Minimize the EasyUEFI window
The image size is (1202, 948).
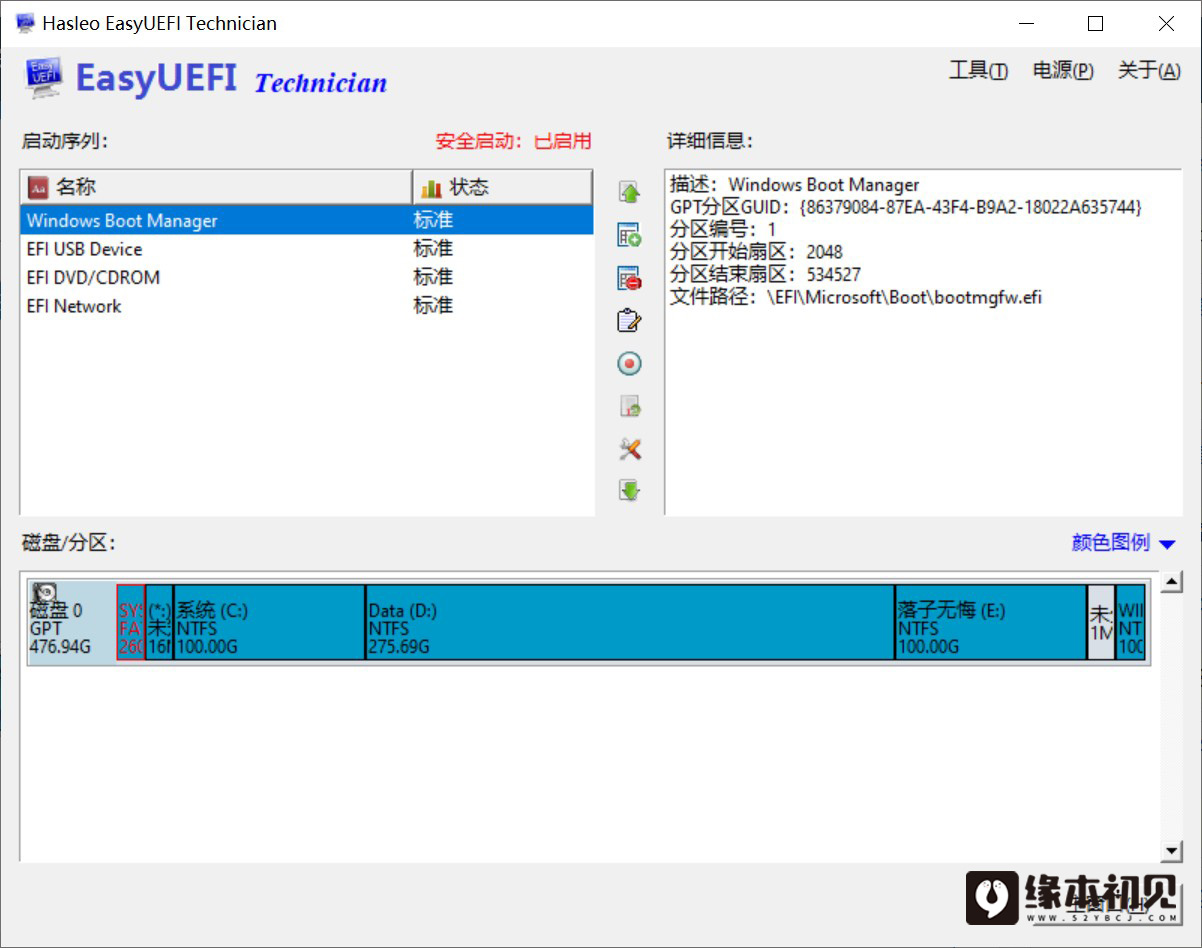pyautogui.click(x=1025, y=23)
